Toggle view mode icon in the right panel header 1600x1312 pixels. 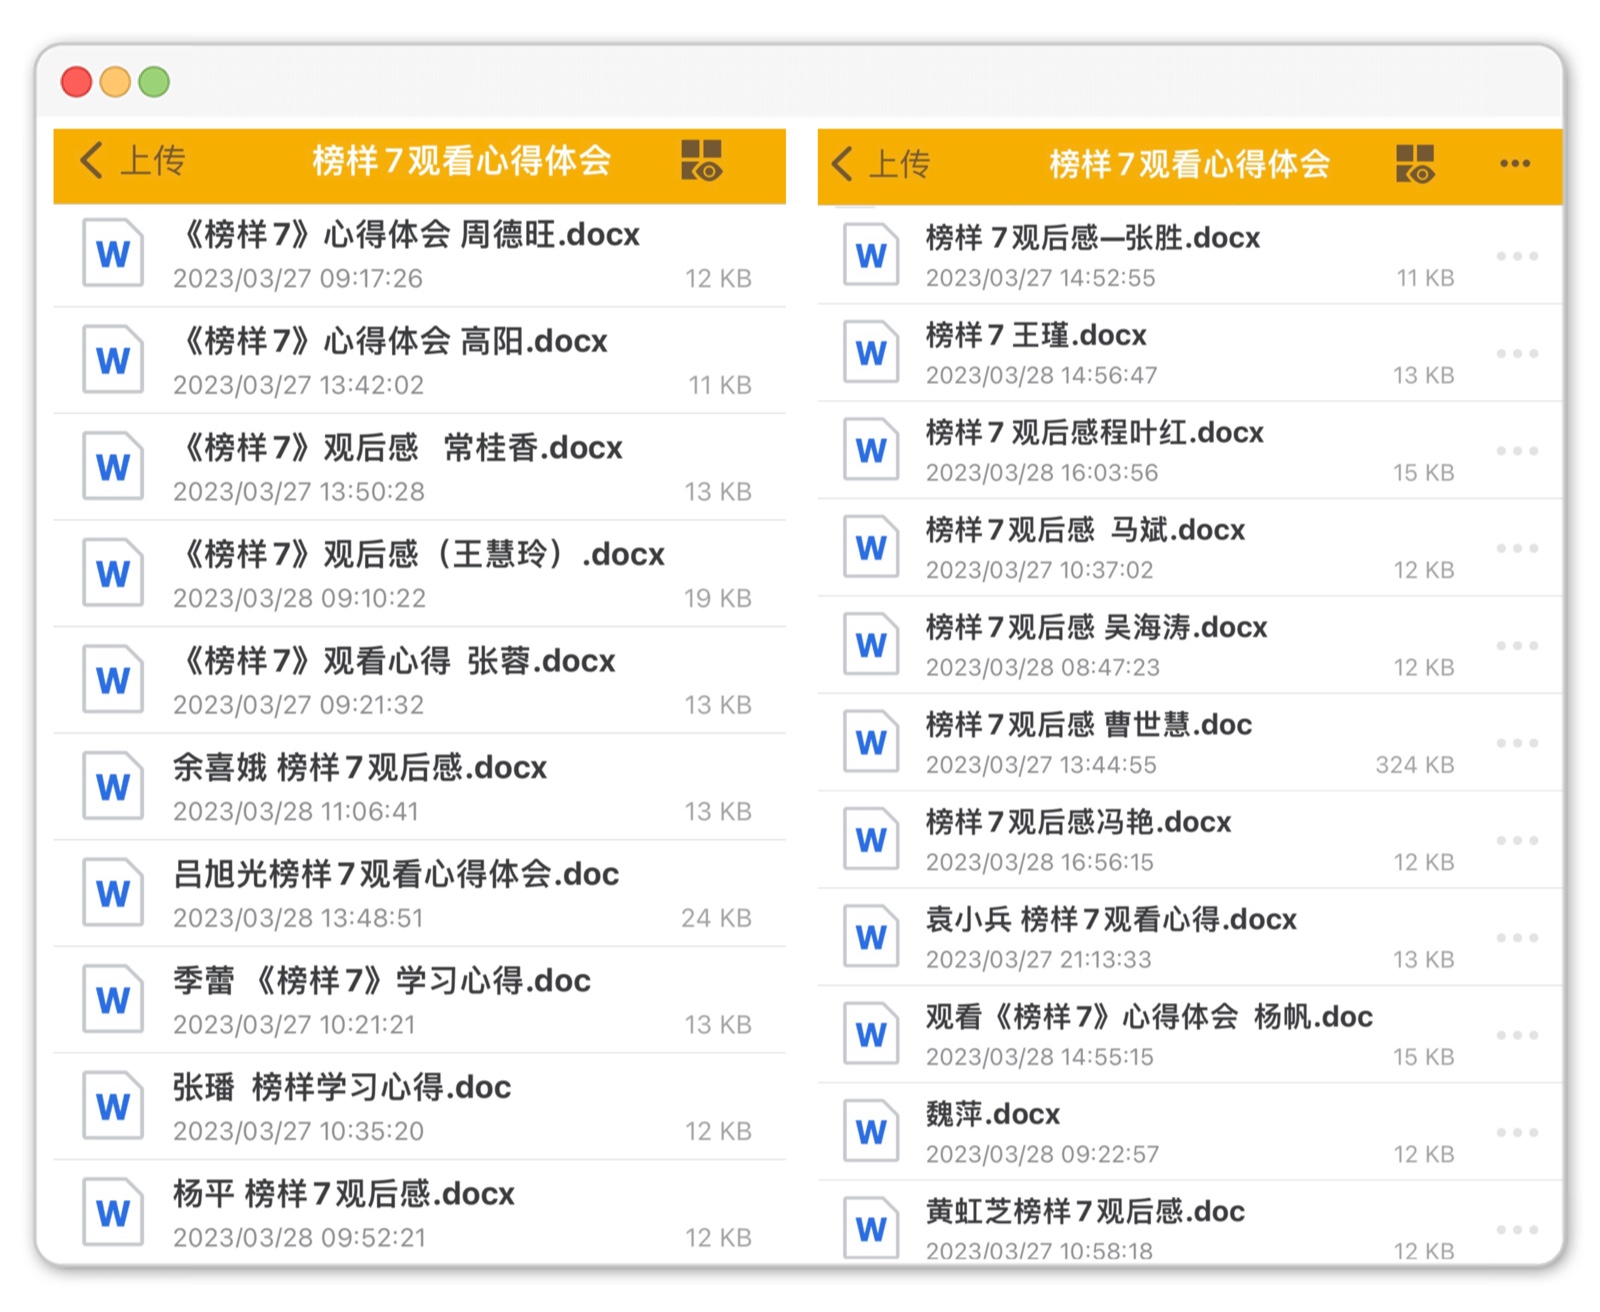[1415, 164]
